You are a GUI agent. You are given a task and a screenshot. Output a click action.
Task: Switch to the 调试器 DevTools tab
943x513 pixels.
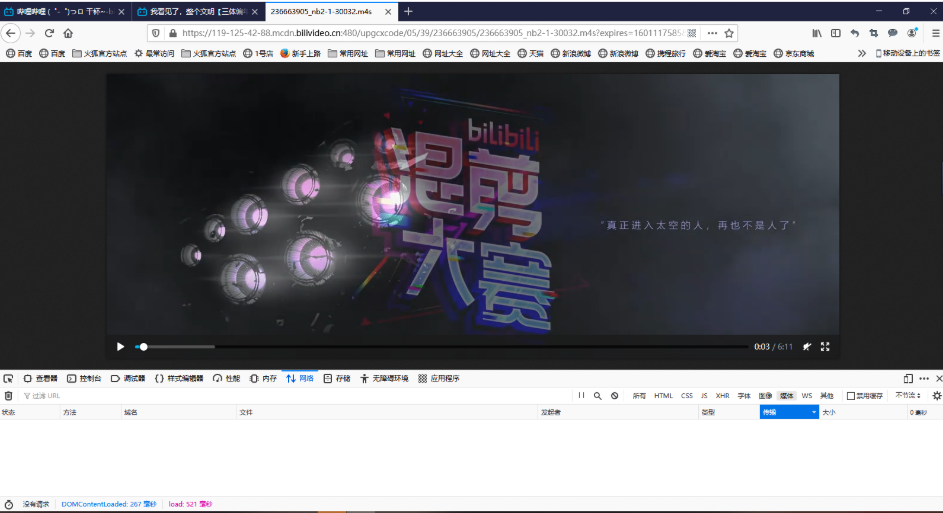(128, 378)
